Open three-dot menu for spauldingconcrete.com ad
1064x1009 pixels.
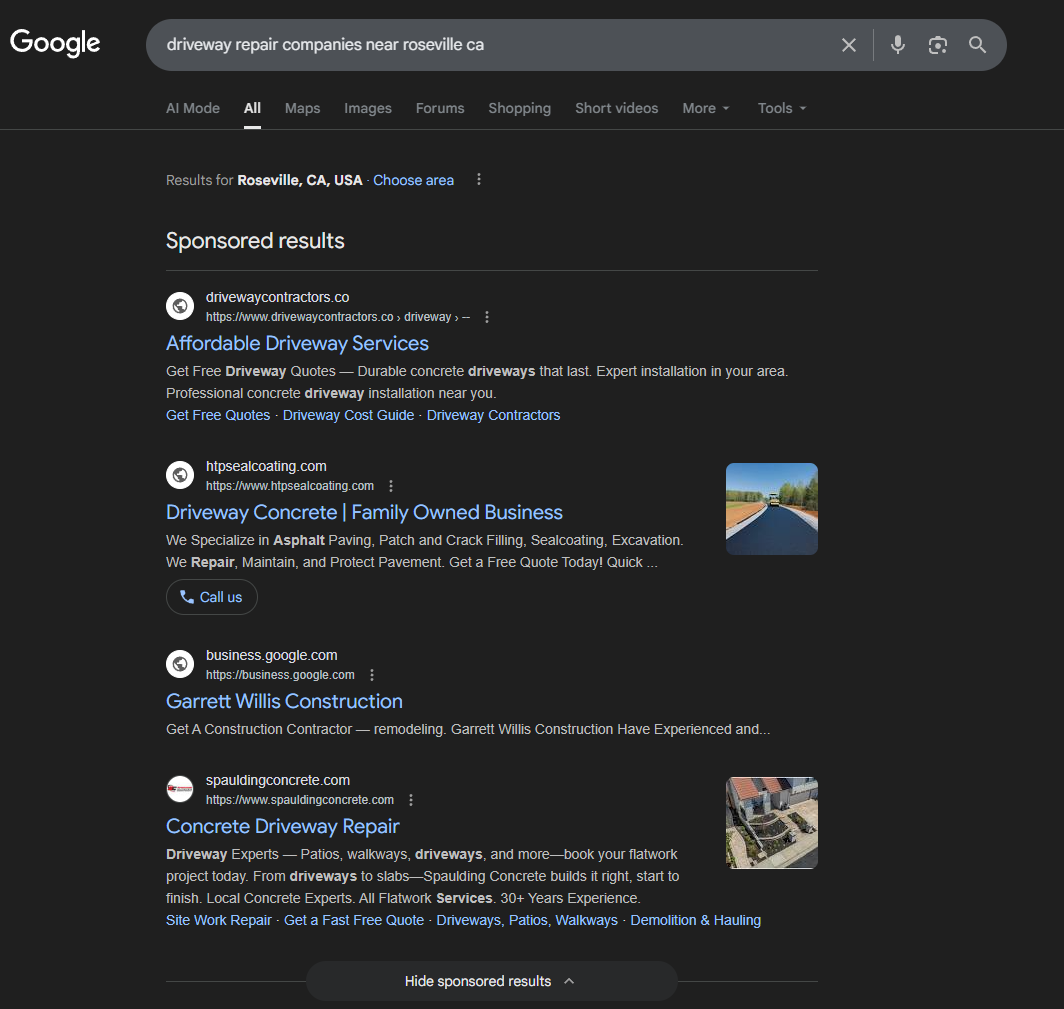pos(411,800)
